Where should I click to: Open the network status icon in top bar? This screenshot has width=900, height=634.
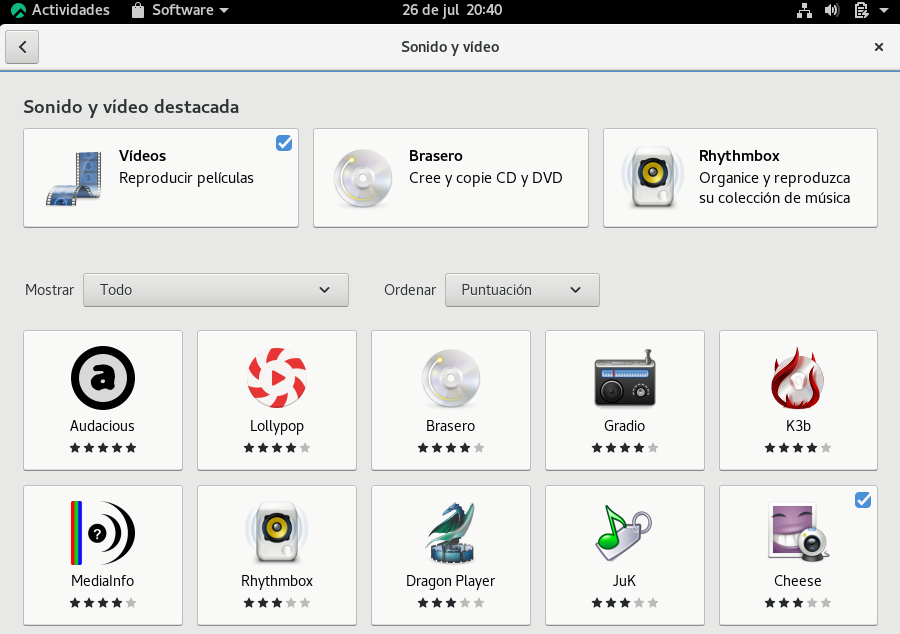point(804,10)
